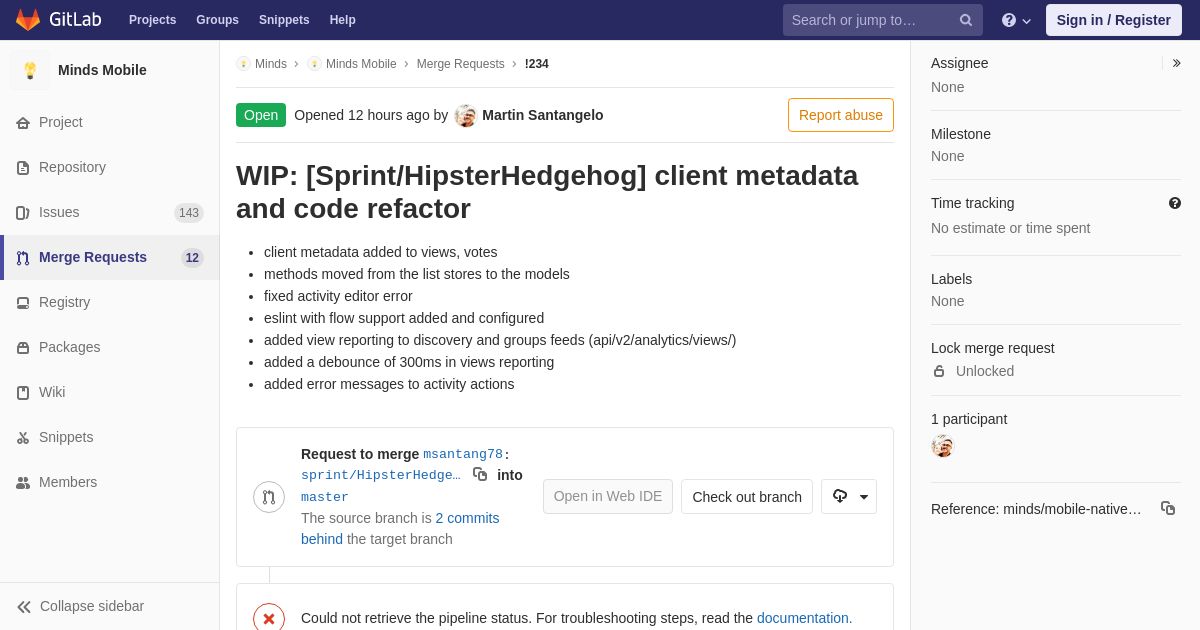Copy the merge request reference

tap(1167, 508)
